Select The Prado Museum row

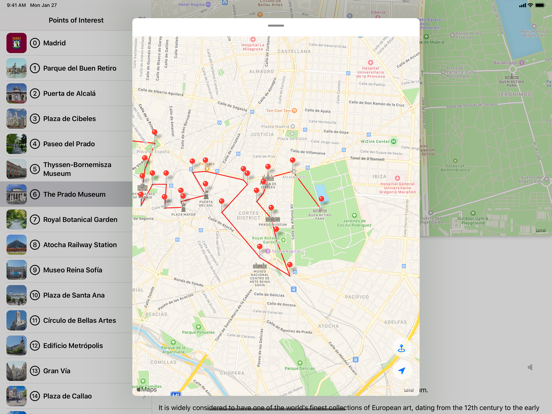[x=66, y=194]
